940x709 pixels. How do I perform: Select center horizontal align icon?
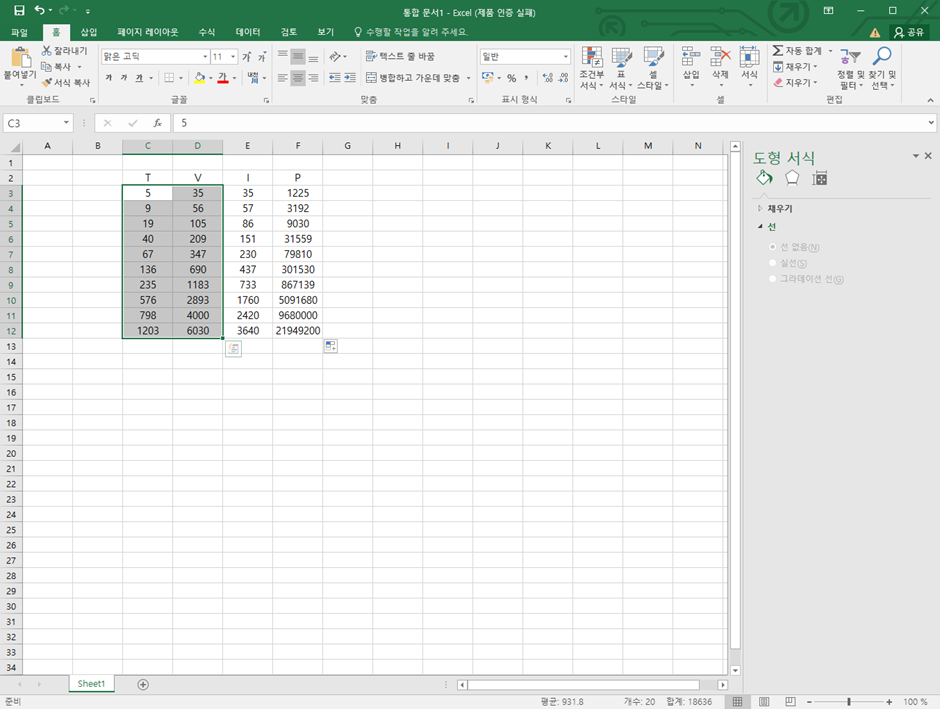click(x=298, y=78)
